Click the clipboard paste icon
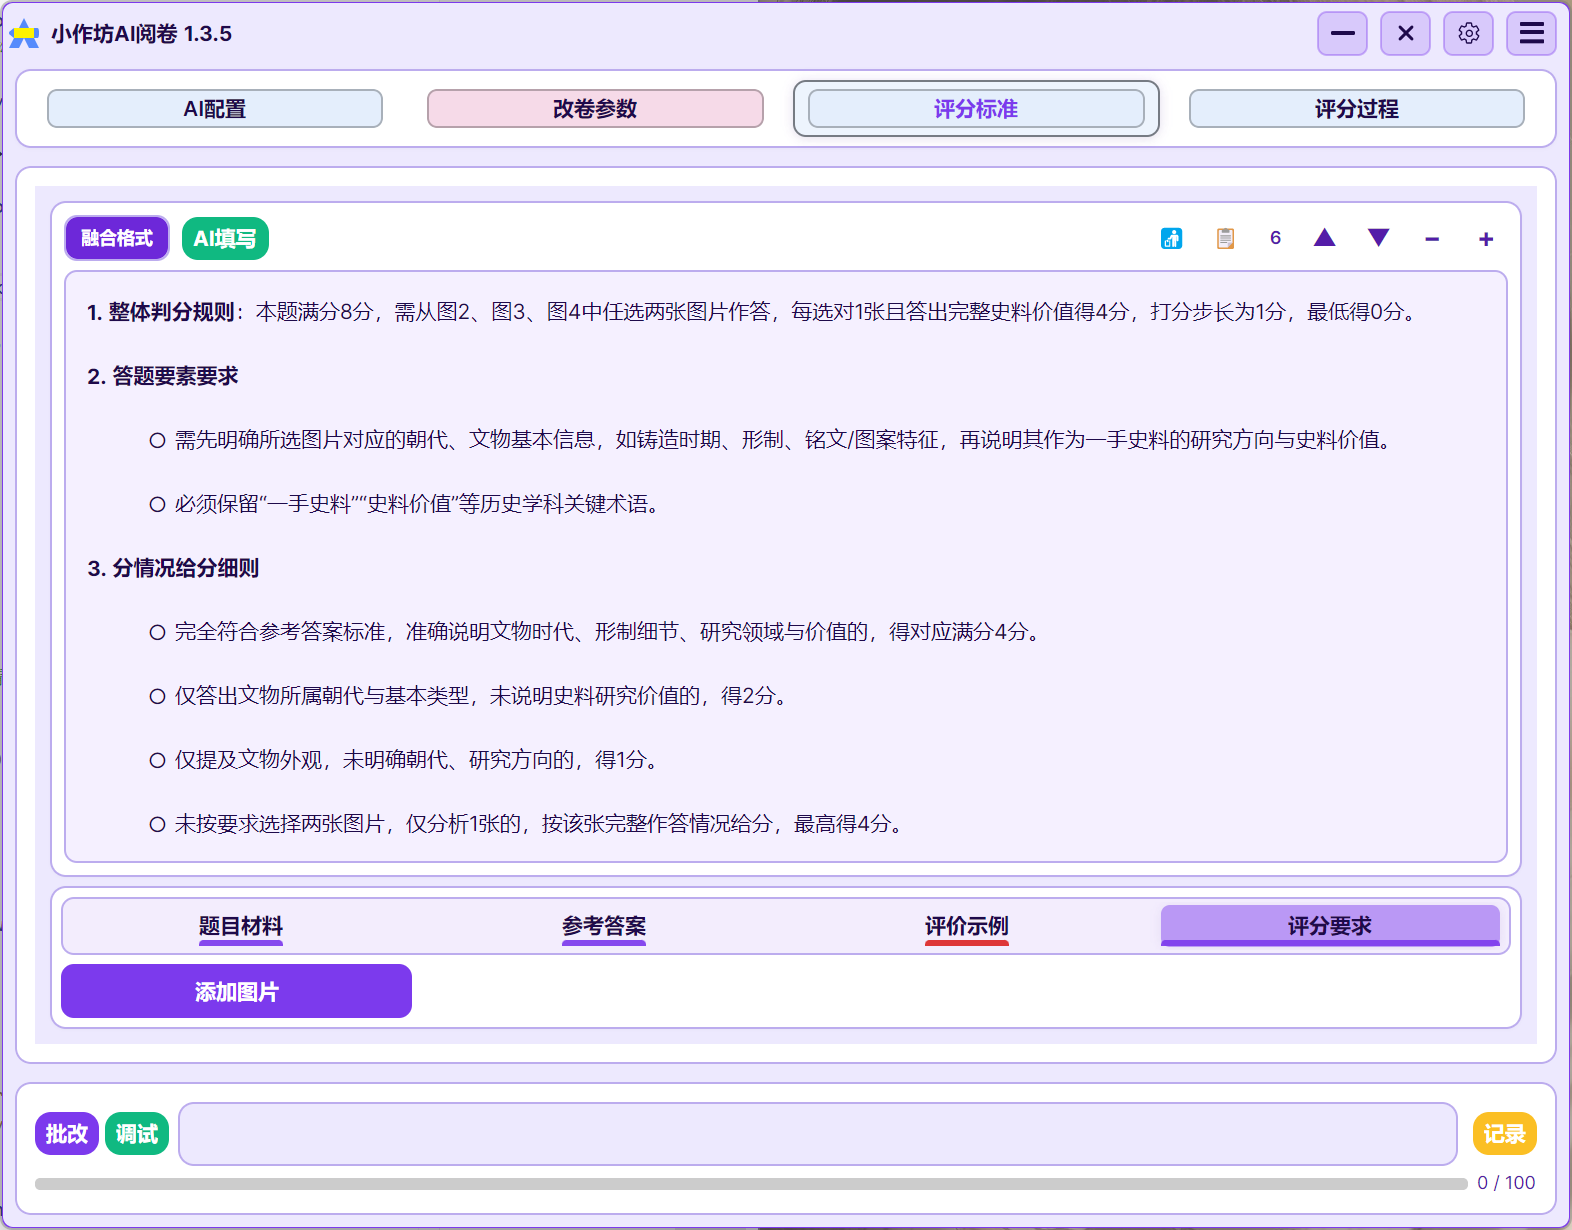1572x1230 pixels. point(1225,238)
